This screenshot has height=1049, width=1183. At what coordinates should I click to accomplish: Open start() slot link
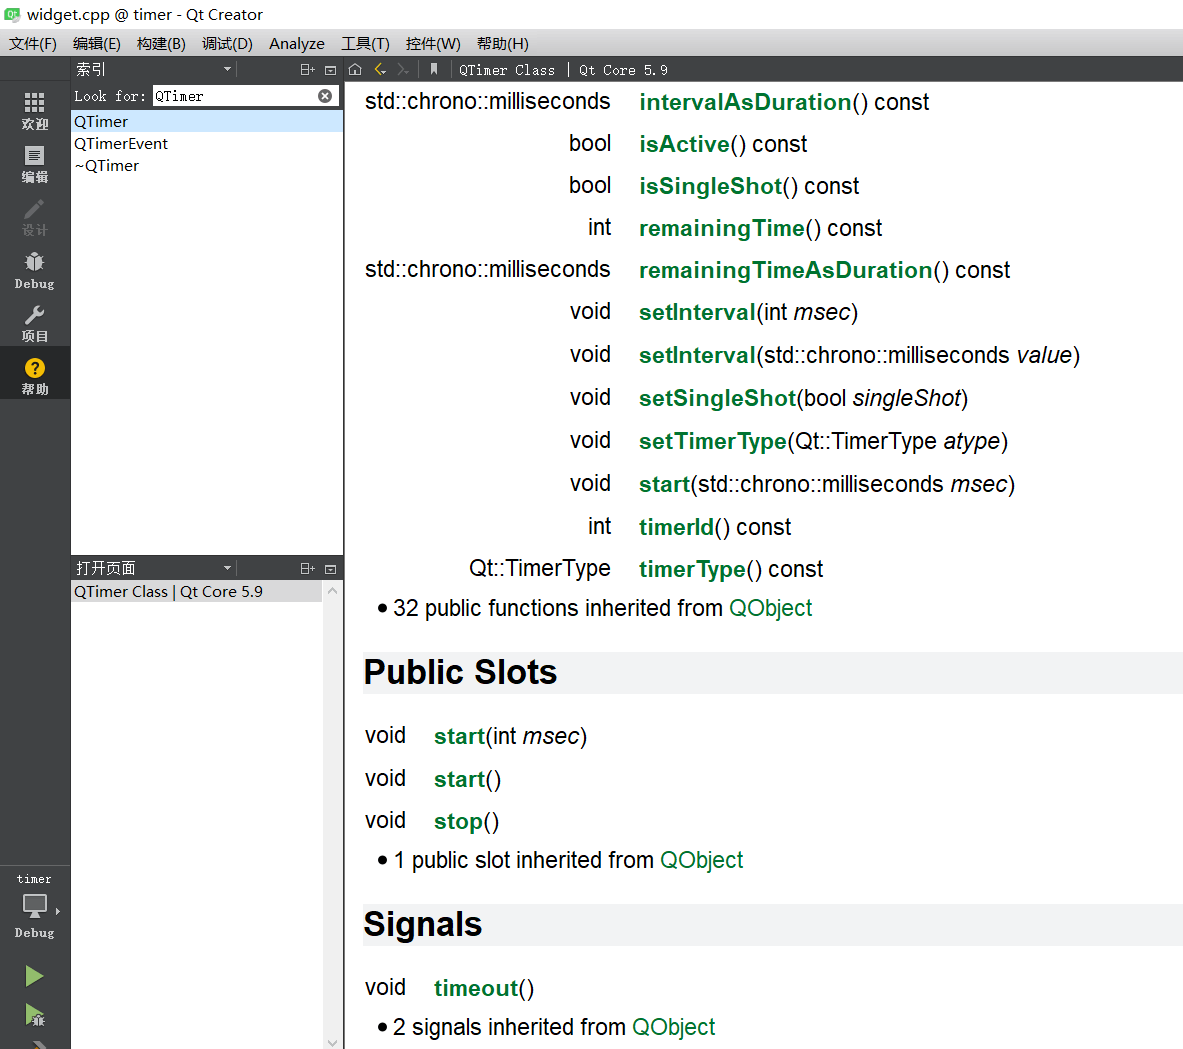coord(459,780)
